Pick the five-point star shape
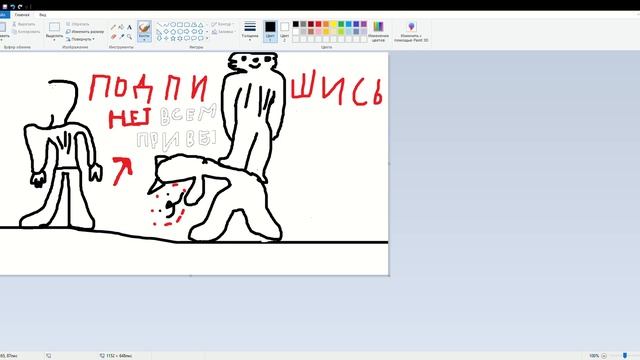 (x=173, y=38)
